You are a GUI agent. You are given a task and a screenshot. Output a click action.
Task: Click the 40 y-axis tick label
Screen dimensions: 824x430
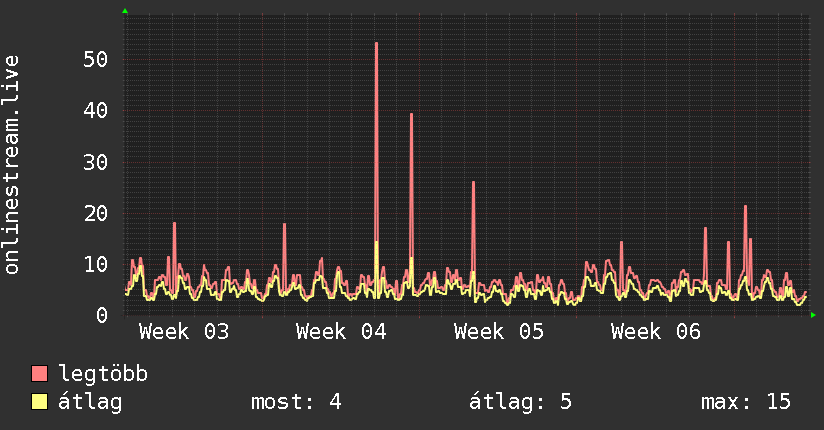(x=96, y=110)
